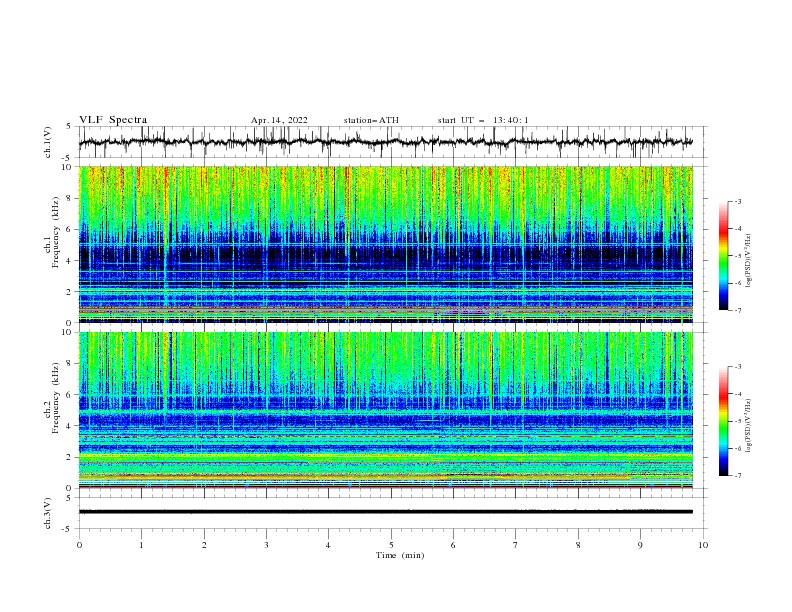Click the "-6" value on ch.2 colorbar
The height and width of the screenshot is (612, 792).
(x=738, y=448)
